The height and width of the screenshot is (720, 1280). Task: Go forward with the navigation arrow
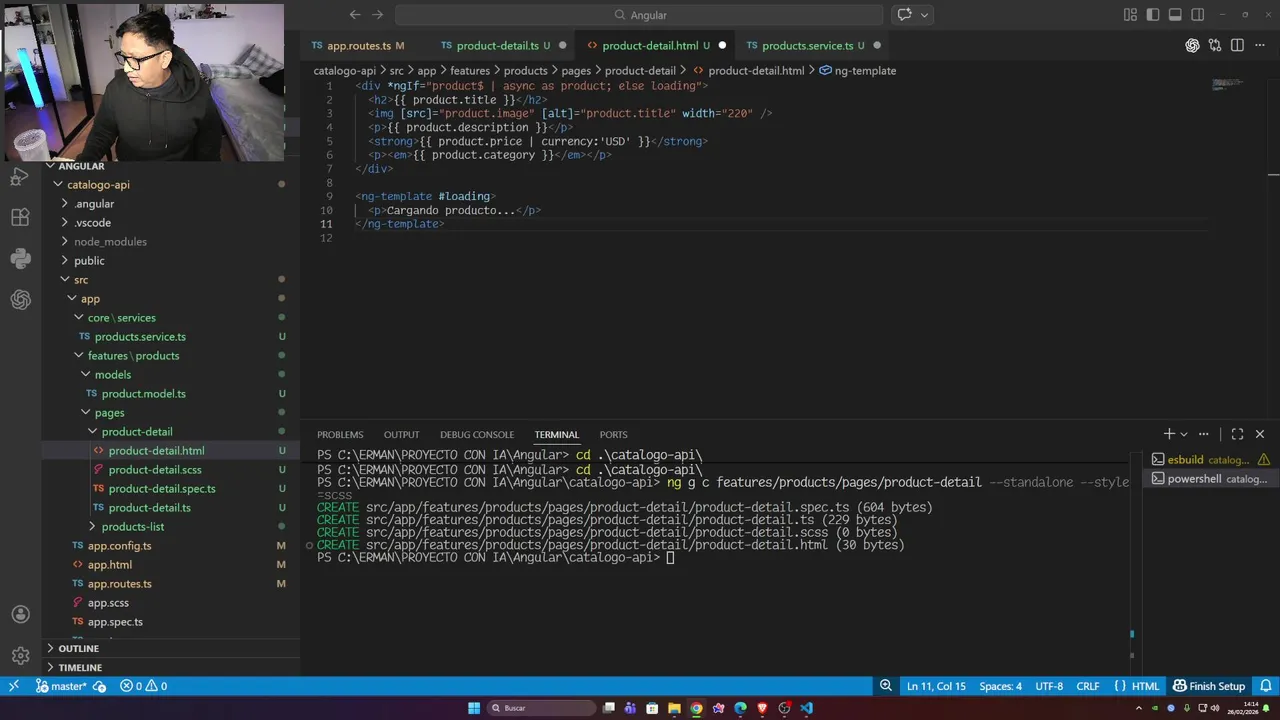(x=377, y=15)
